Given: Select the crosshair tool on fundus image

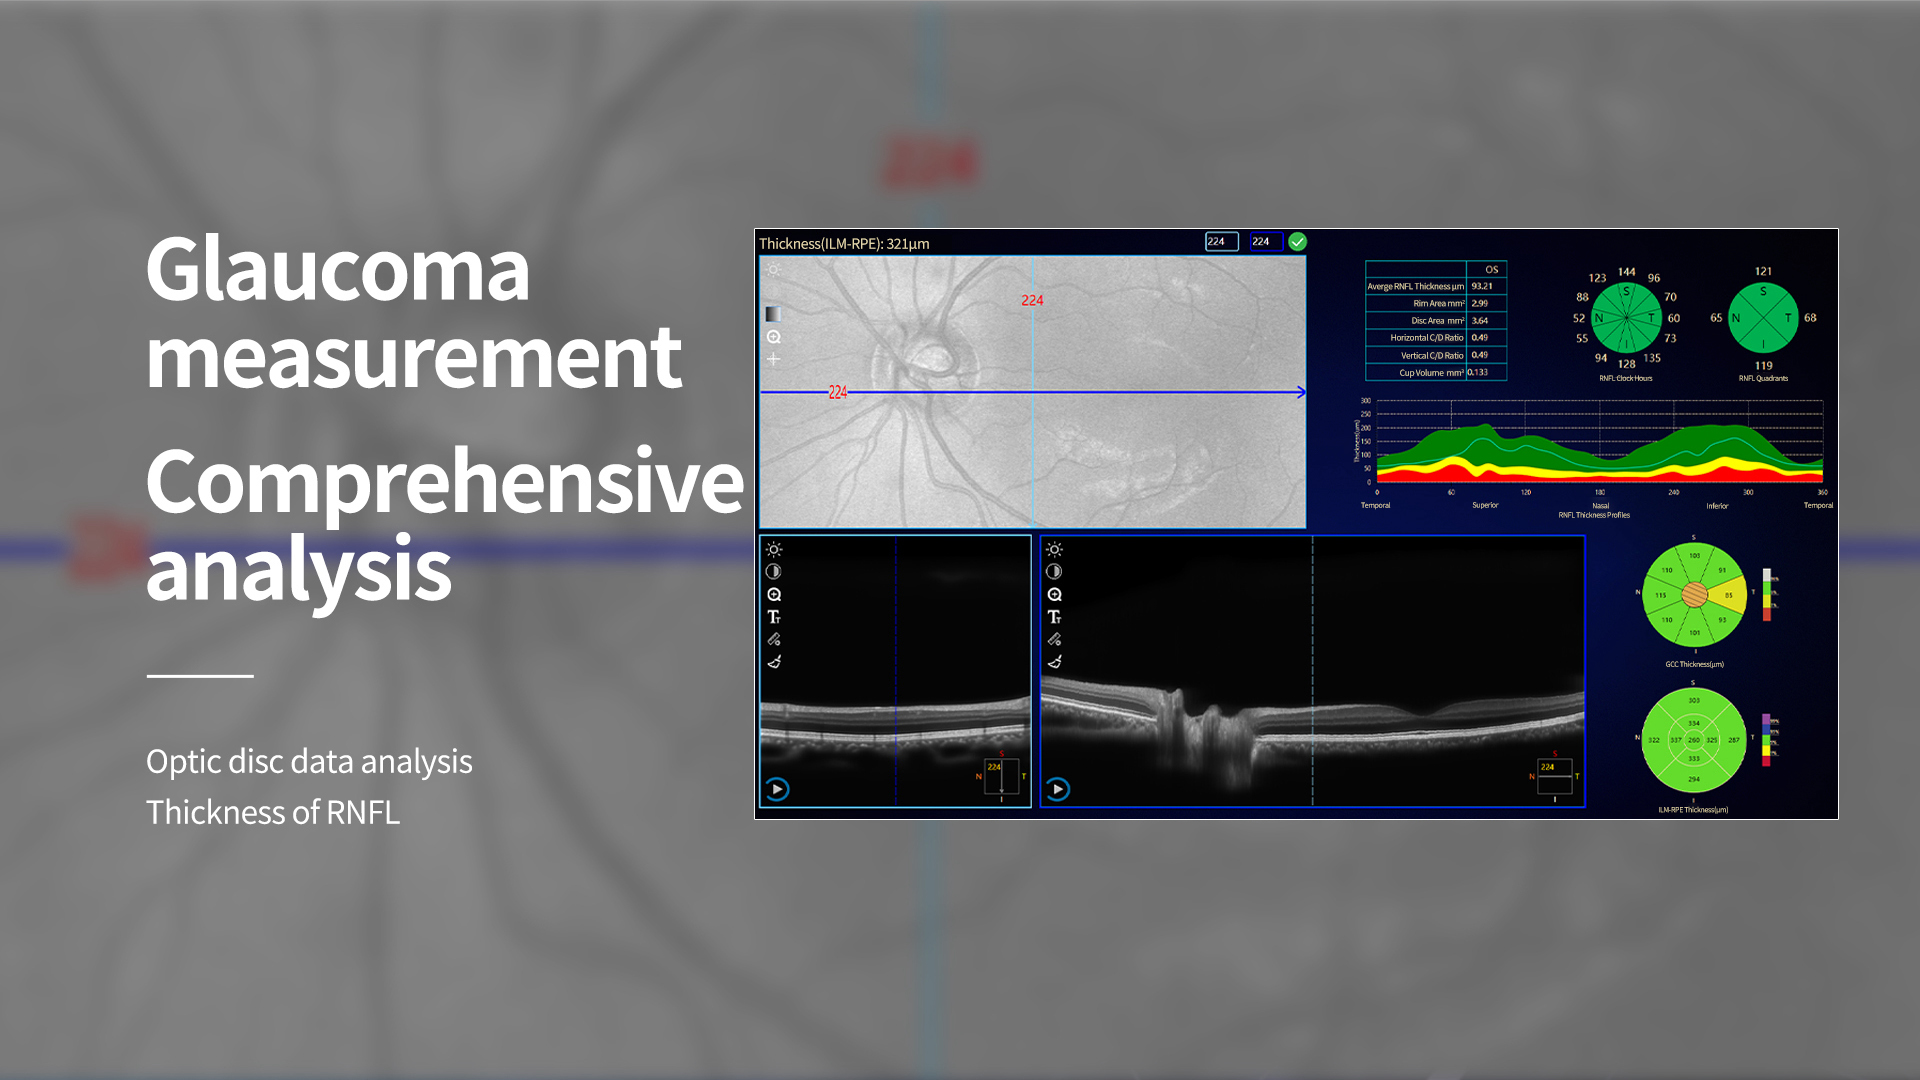Looking at the screenshot, I should pos(774,359).
